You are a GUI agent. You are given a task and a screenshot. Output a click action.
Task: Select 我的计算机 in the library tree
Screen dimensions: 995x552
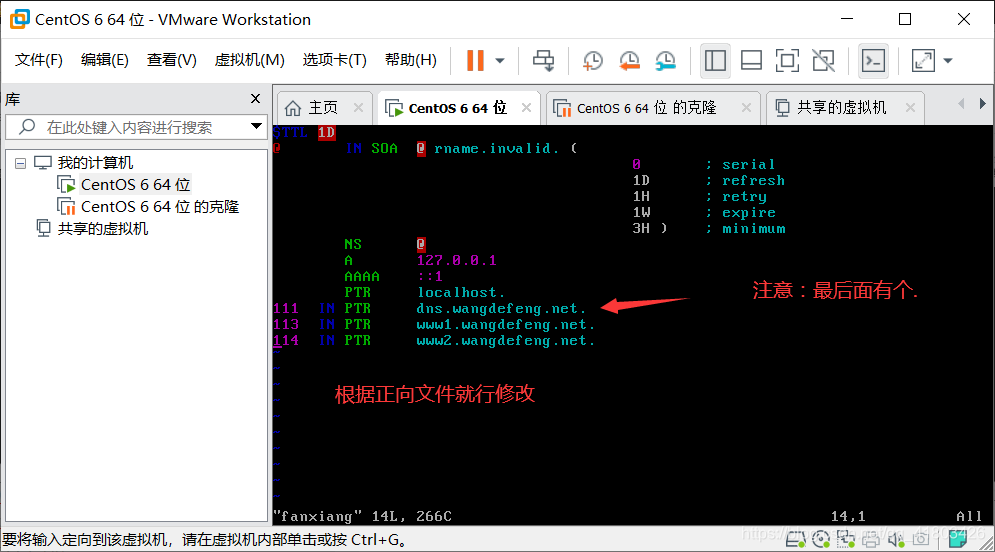95,162
